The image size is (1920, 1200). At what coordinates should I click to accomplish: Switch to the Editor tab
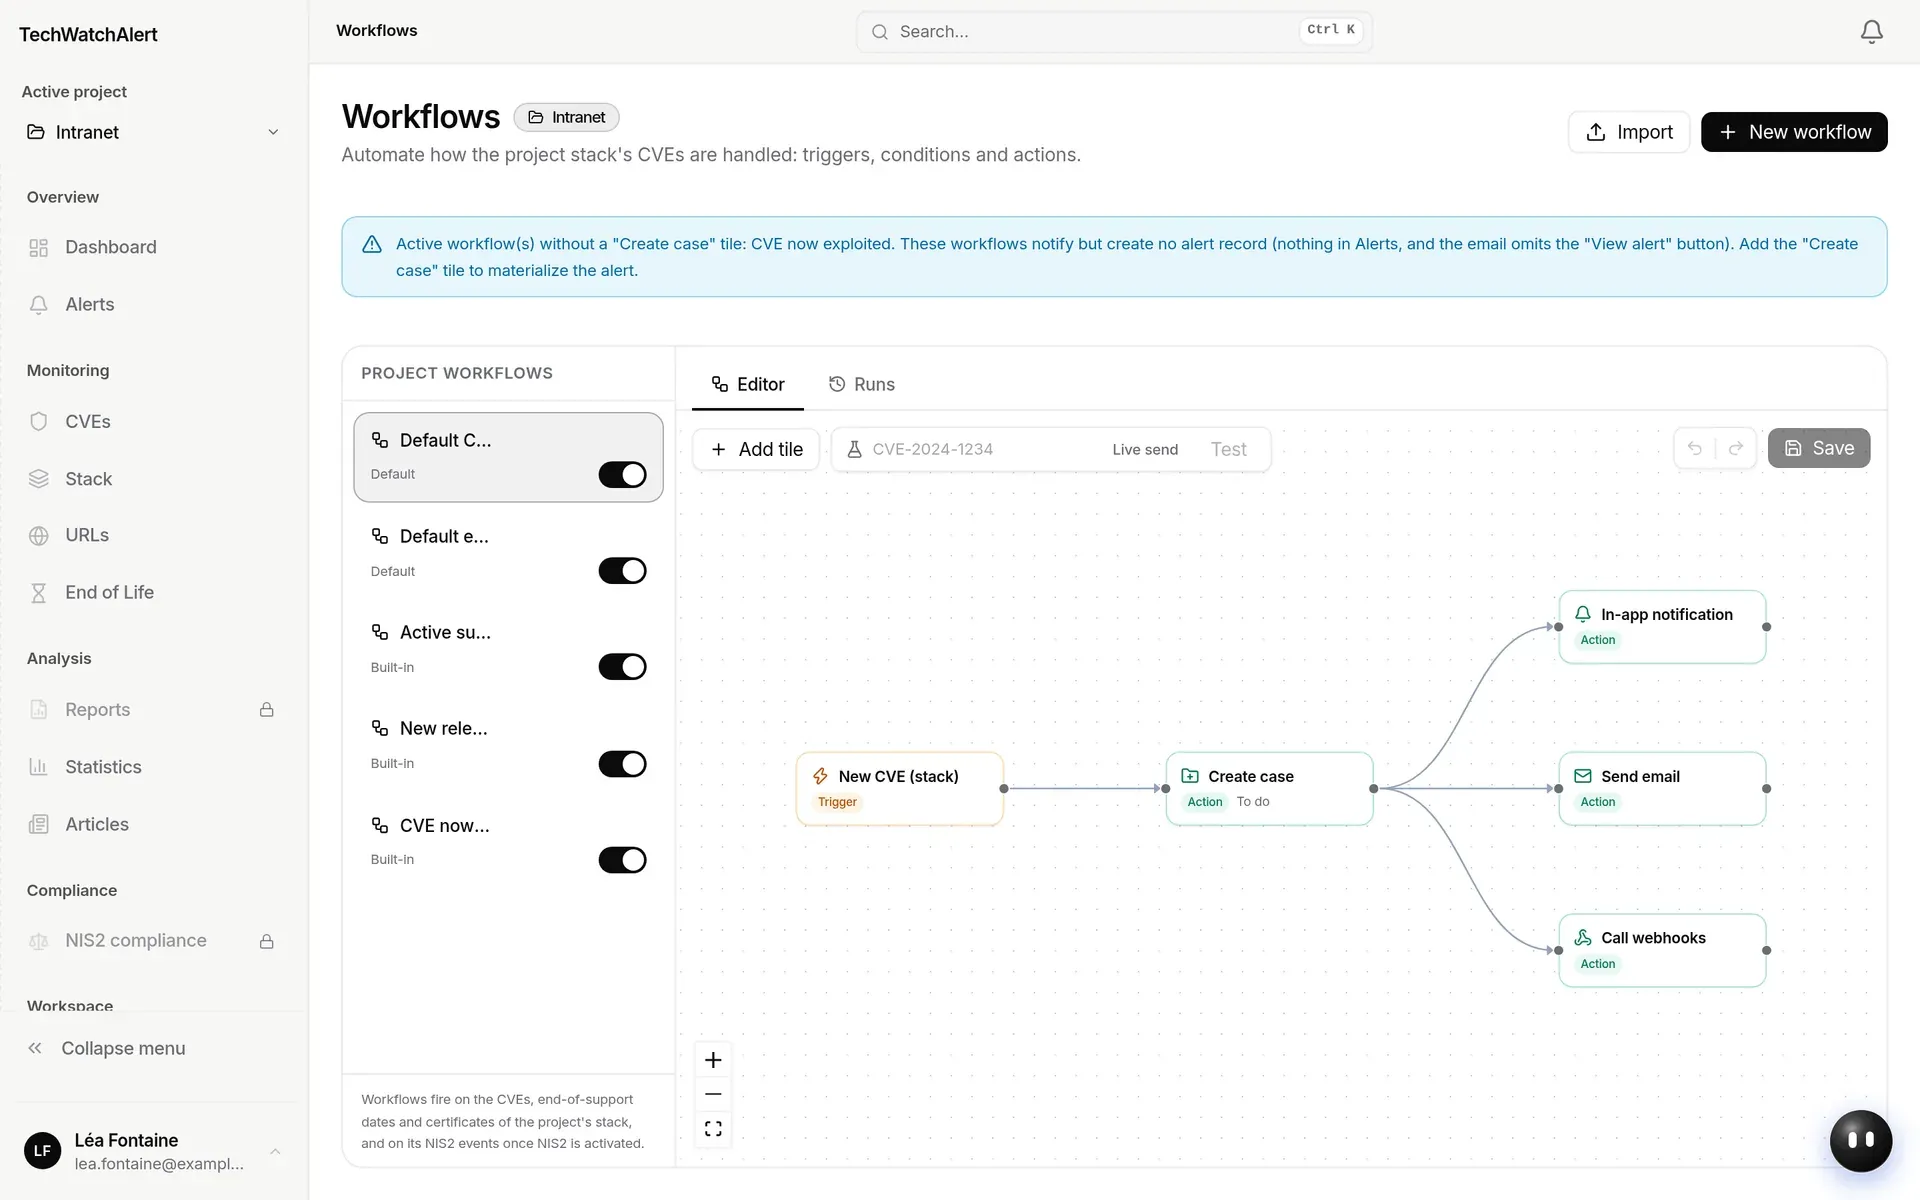click(x=748, y=384)
